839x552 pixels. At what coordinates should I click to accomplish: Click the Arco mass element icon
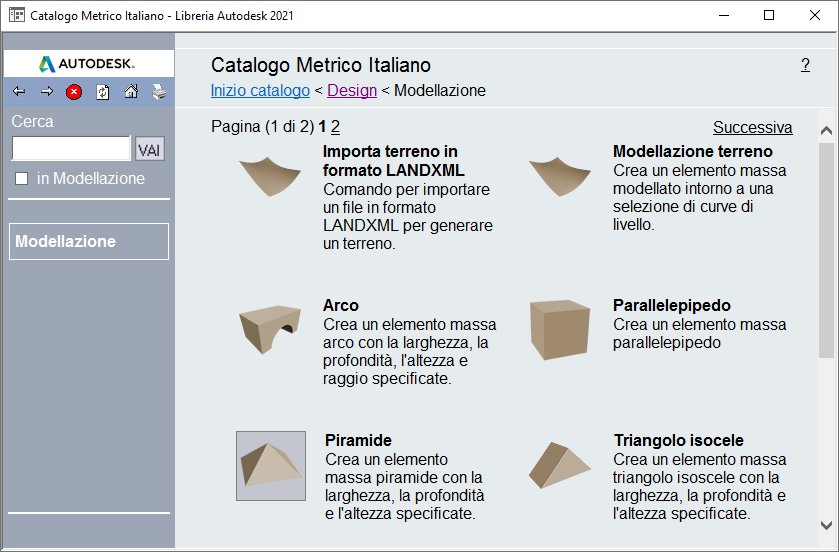pyautogui.click(x=270, y=327)
